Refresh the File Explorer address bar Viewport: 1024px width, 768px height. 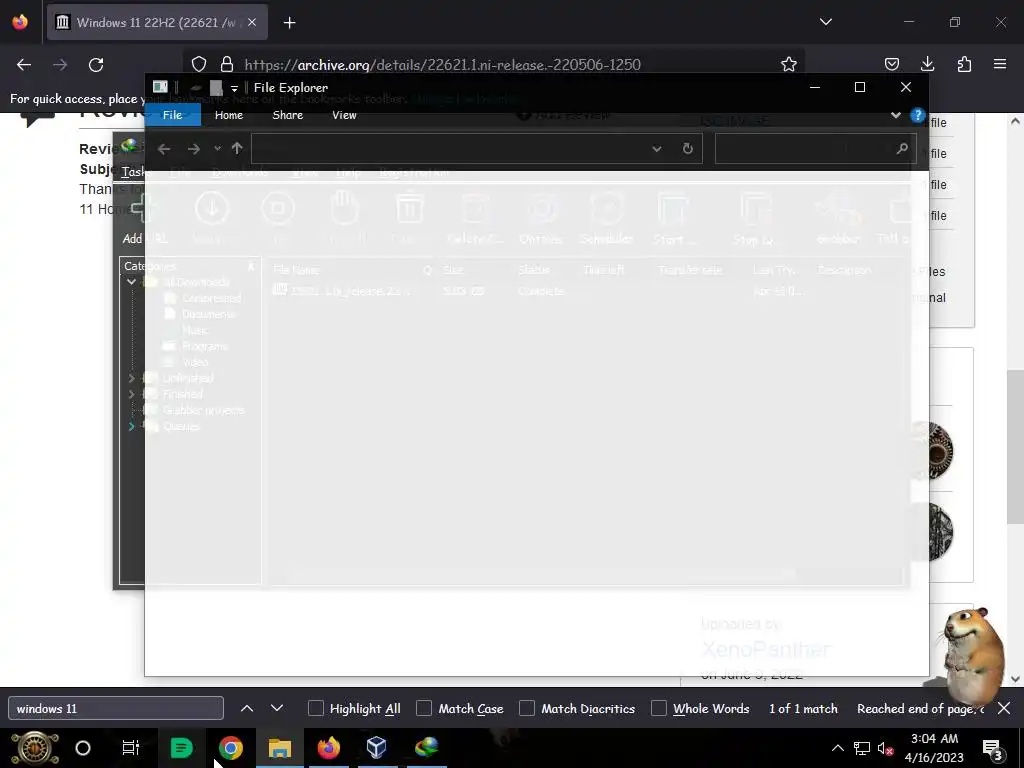point(688,148)
